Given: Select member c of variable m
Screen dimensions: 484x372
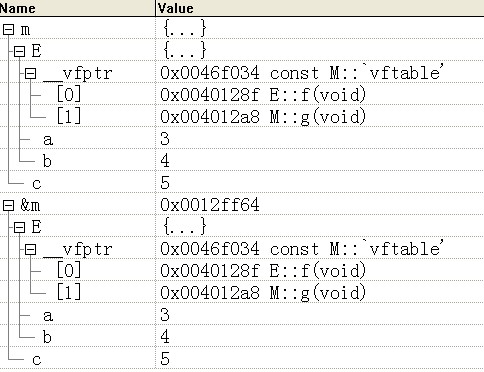Looking at the screenshot, I should coord(37,183).
